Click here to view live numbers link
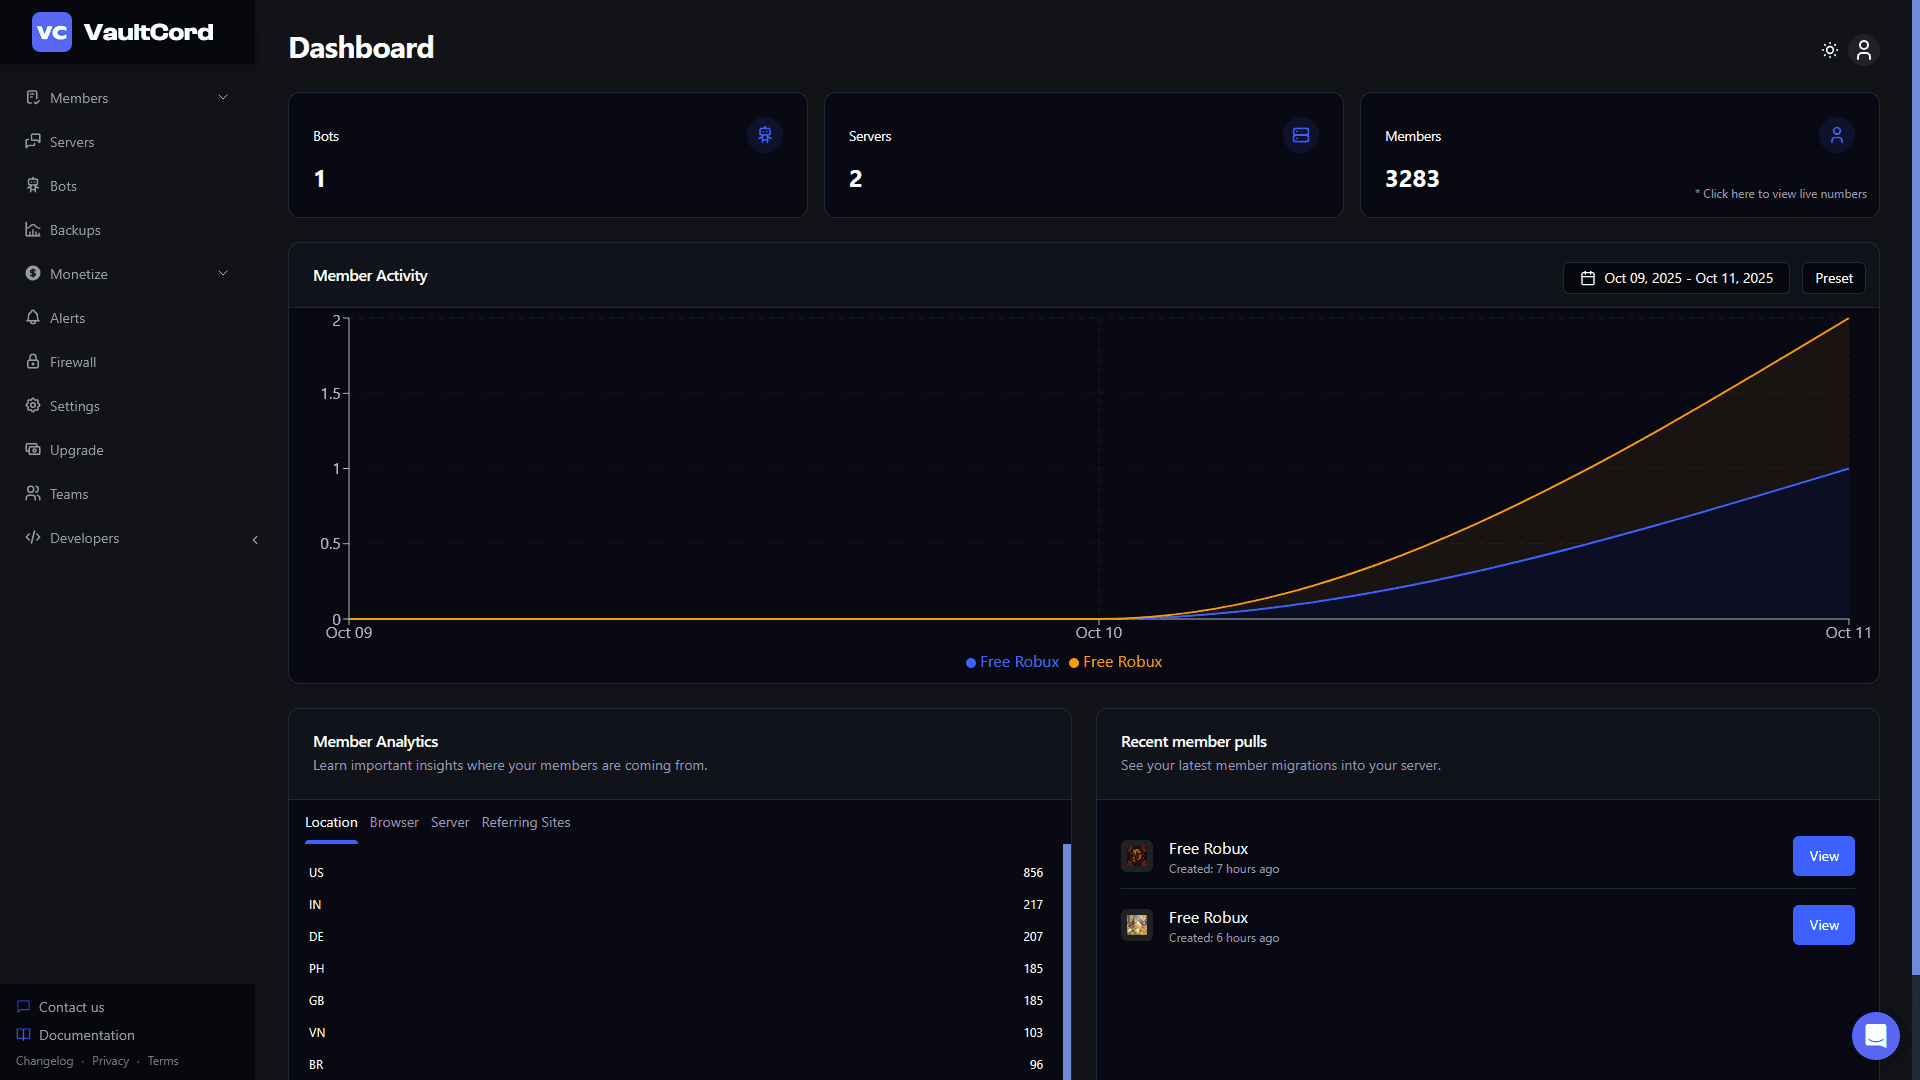This screenshot has width=1920, height=1080. [x=1781, y=194]
